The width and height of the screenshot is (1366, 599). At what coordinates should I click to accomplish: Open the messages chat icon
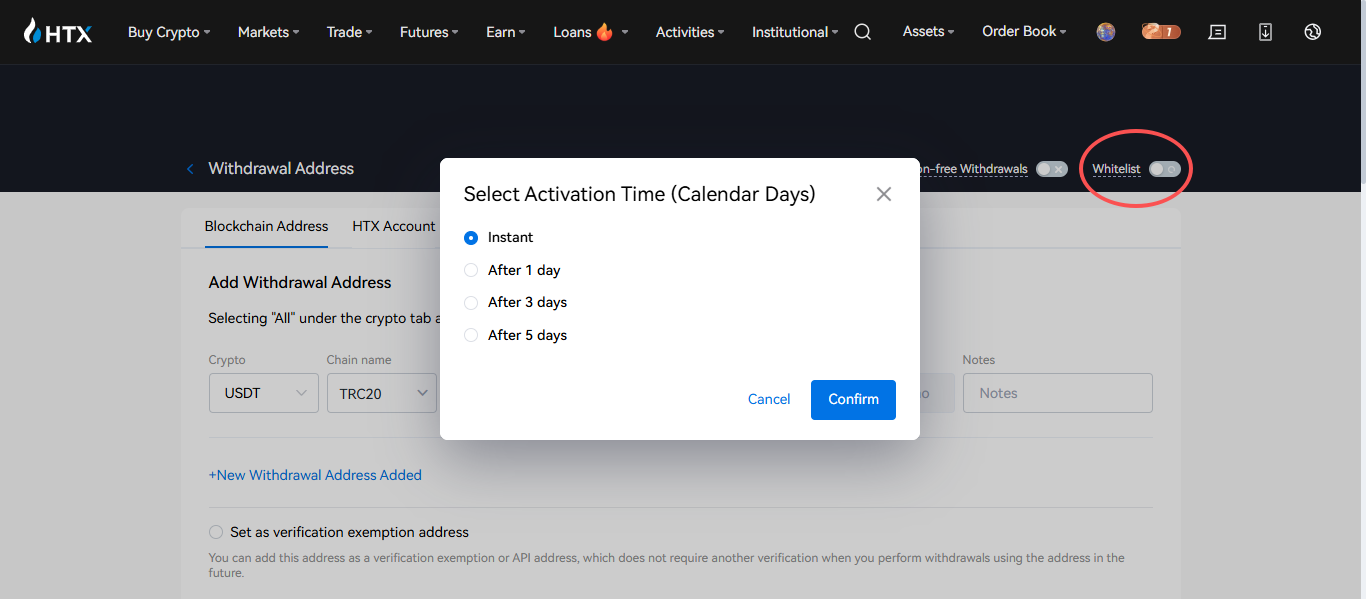click(1217, 32)
